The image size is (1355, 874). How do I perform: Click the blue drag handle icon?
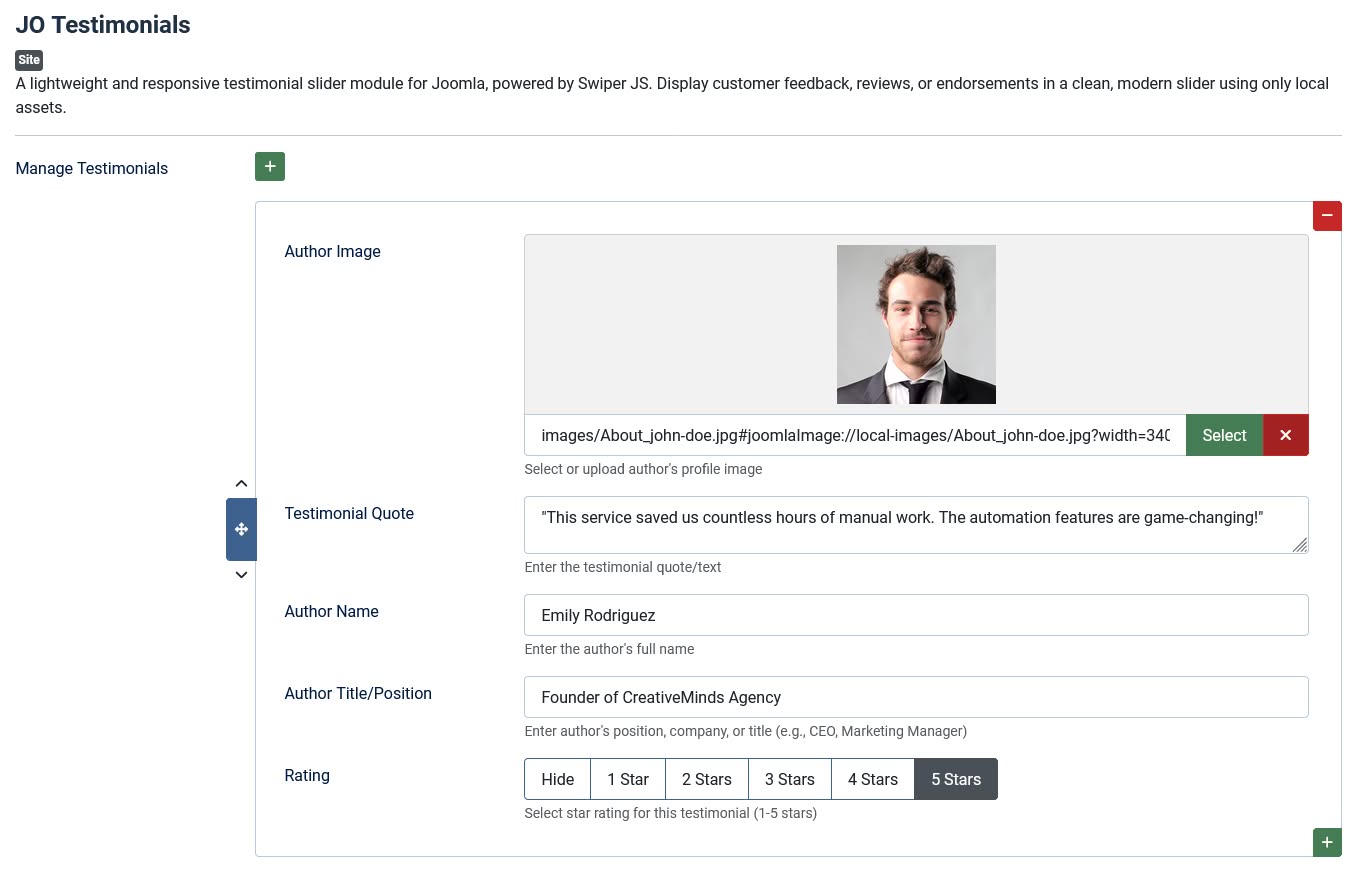241,529
